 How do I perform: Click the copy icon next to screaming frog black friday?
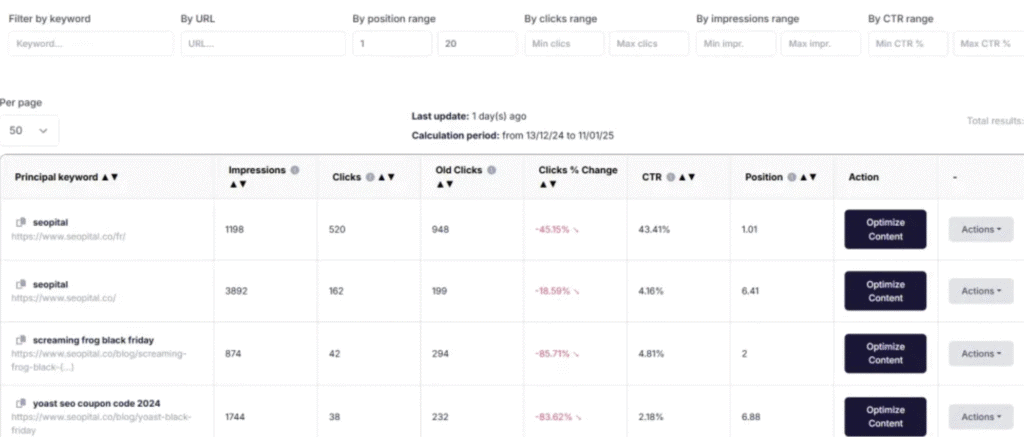(20, 340)
